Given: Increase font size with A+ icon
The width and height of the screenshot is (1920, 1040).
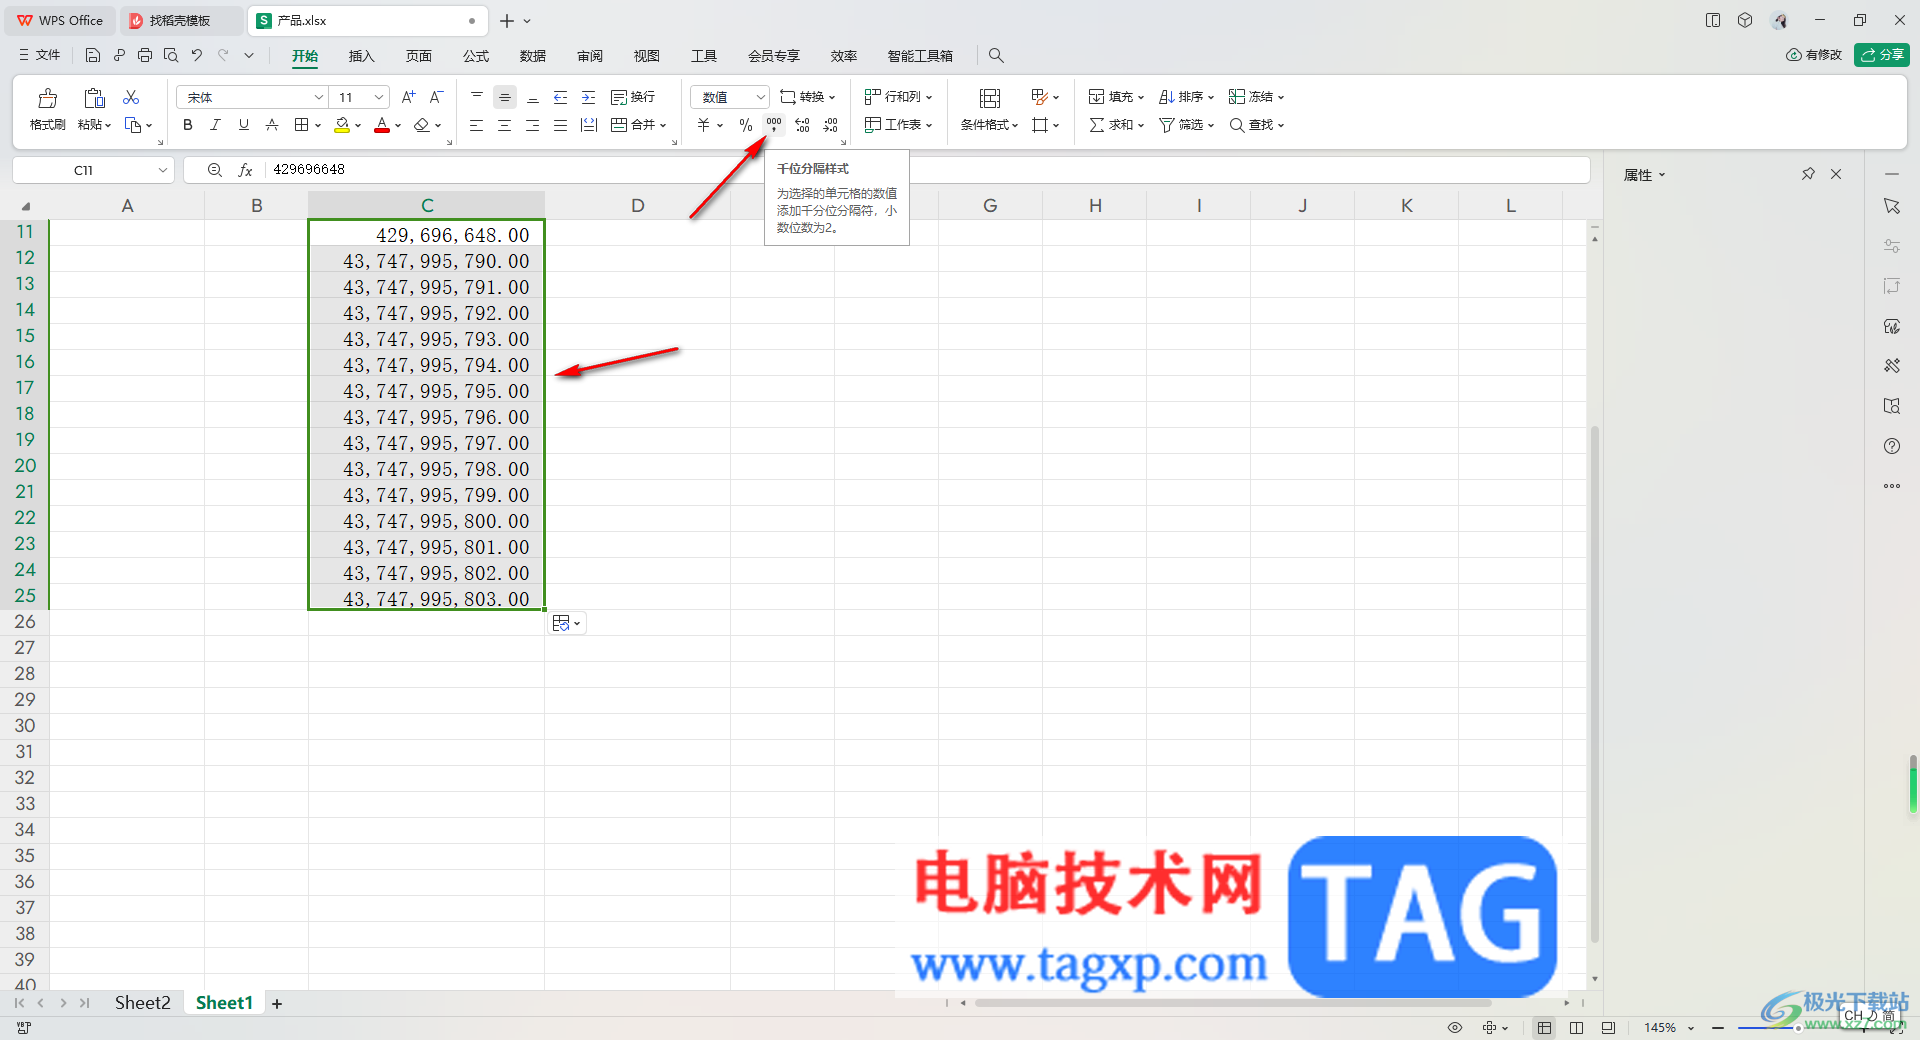Looking at the screenshot, I should (x=408, y=97).
